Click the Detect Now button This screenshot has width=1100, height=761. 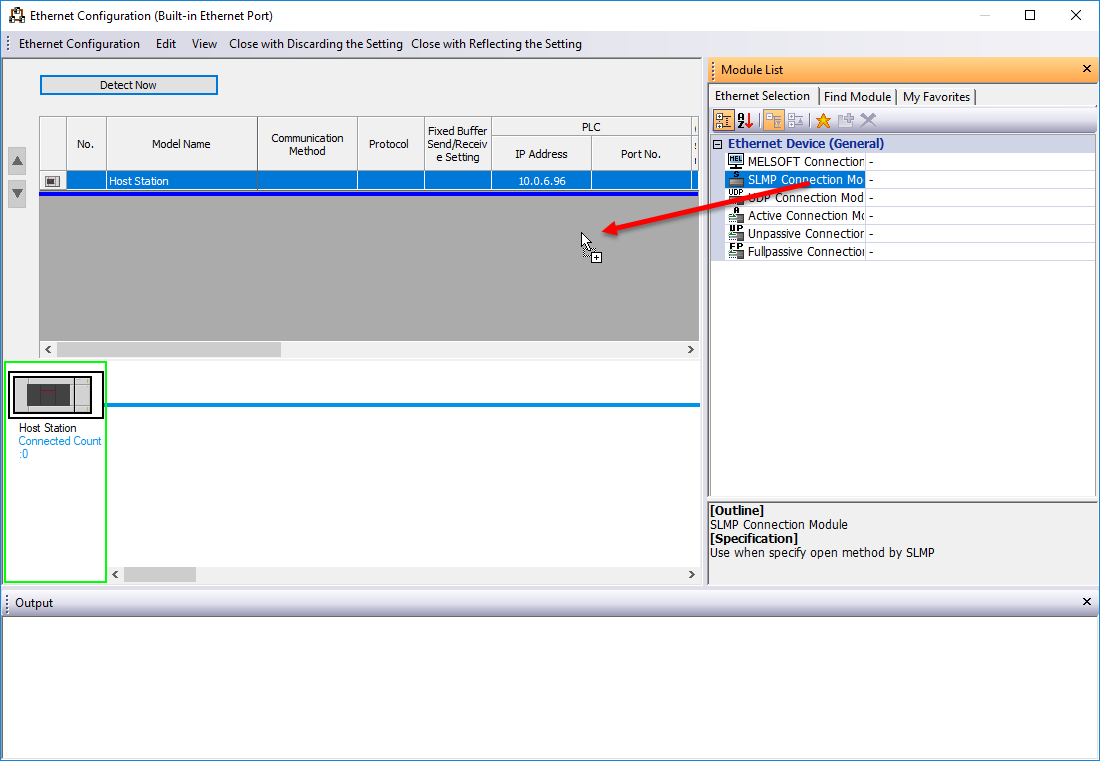(128, 85)
